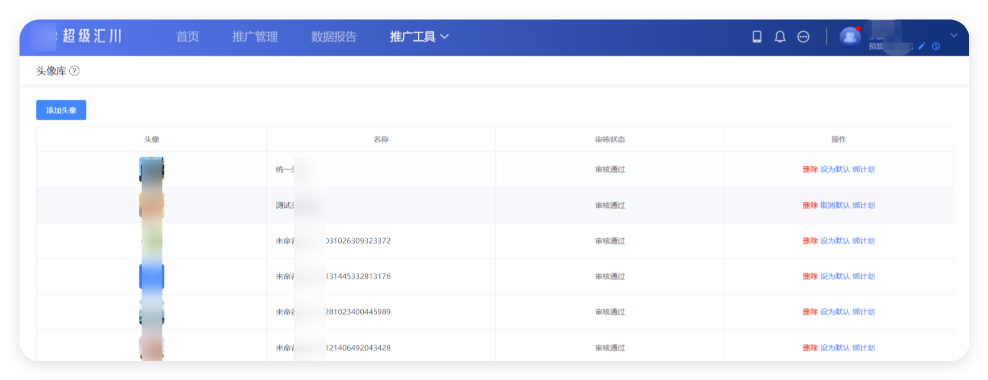988x380 pixels.
Task: Open 推广管理 in the top navigation
Action: pos(255,37)
